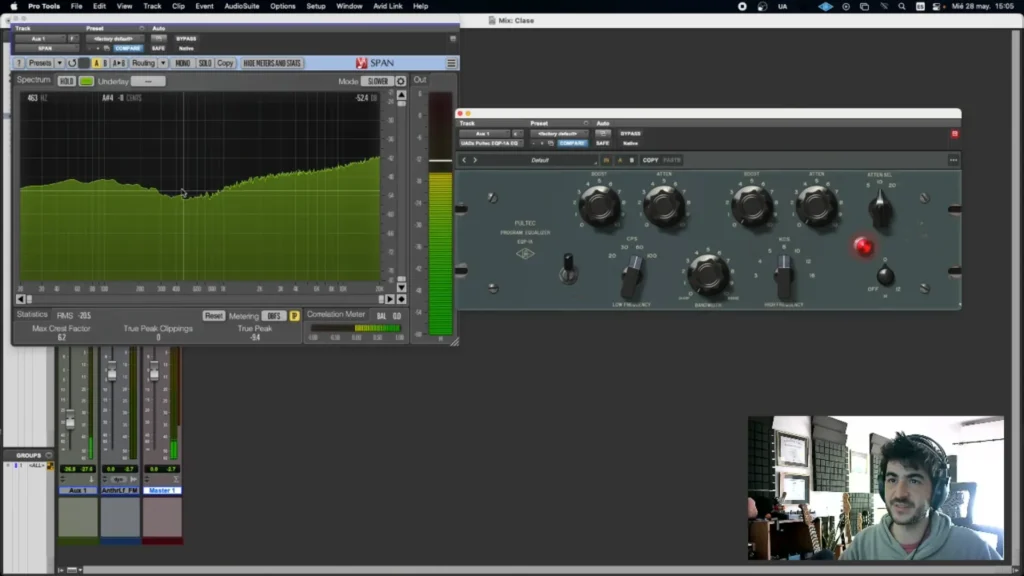The height and width of the screenshot is (576, 1024).
Task: Toggle MONO in SPAN toolbar
Action: point(183,63)
